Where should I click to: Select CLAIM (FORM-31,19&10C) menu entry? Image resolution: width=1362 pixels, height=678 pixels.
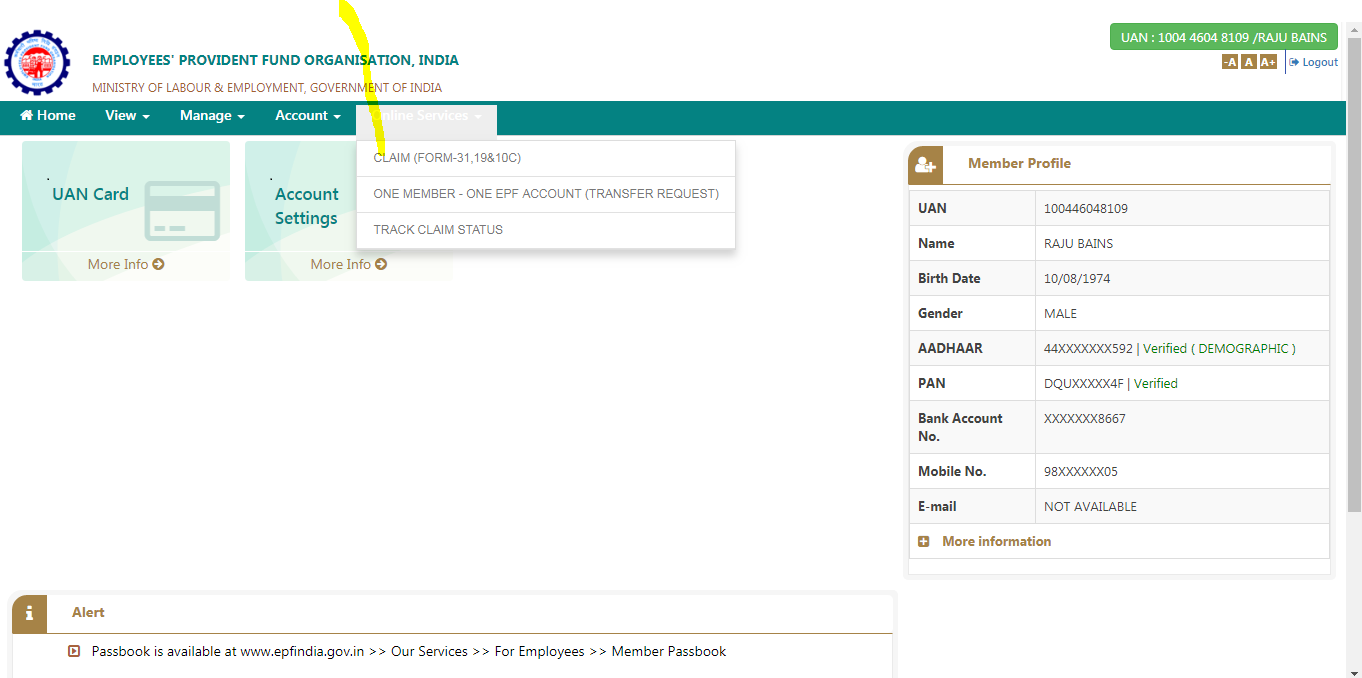coord(546,158)
